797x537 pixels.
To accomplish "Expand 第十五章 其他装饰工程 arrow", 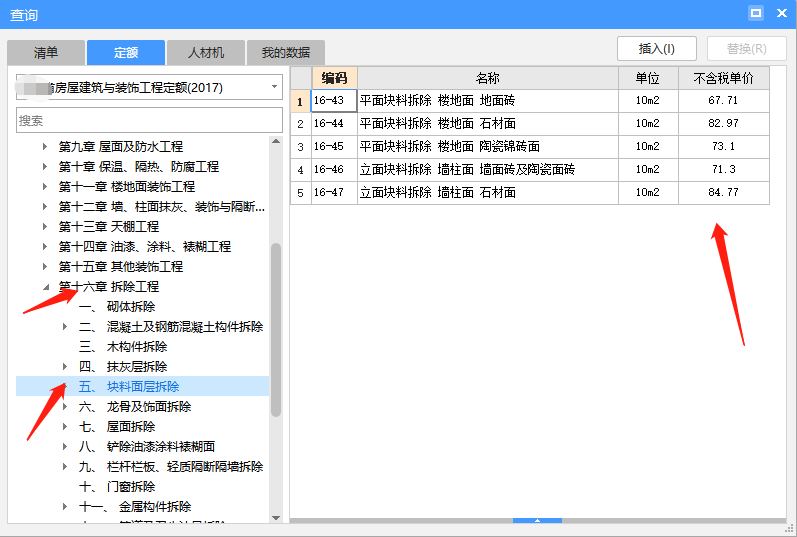I will coord(45,266).
